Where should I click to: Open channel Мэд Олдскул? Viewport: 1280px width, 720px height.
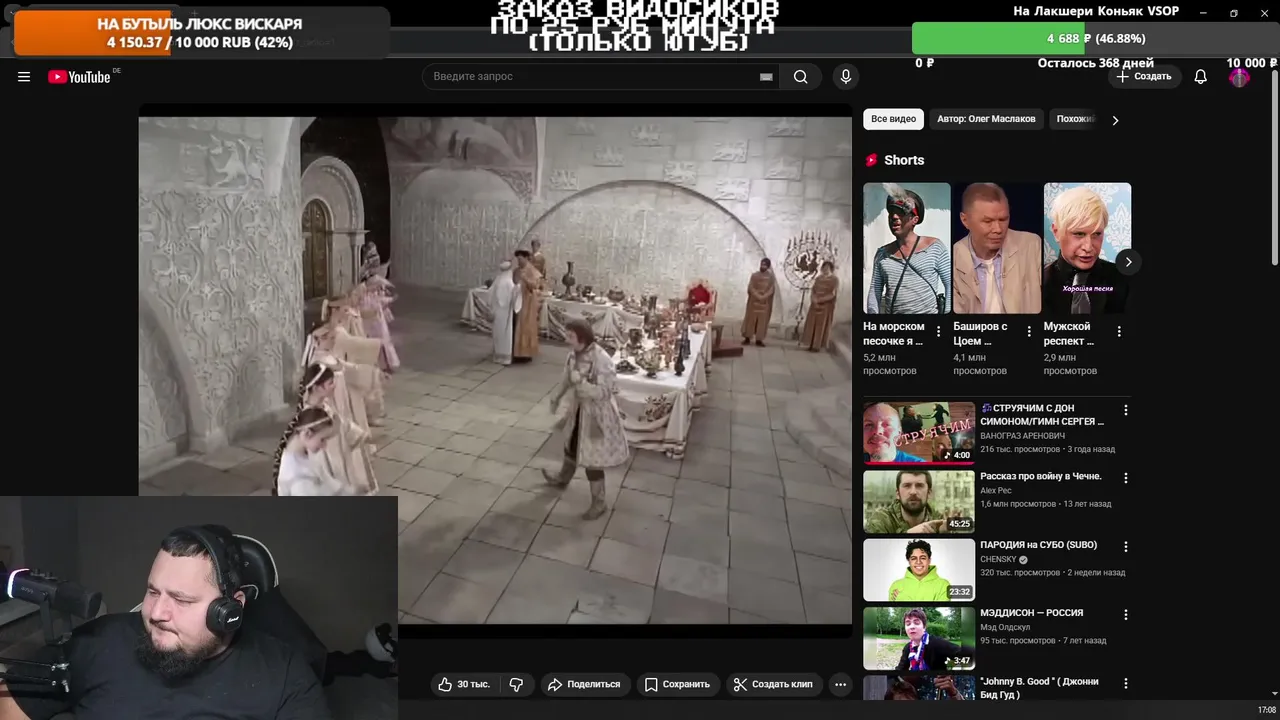tap(1003, 627)
